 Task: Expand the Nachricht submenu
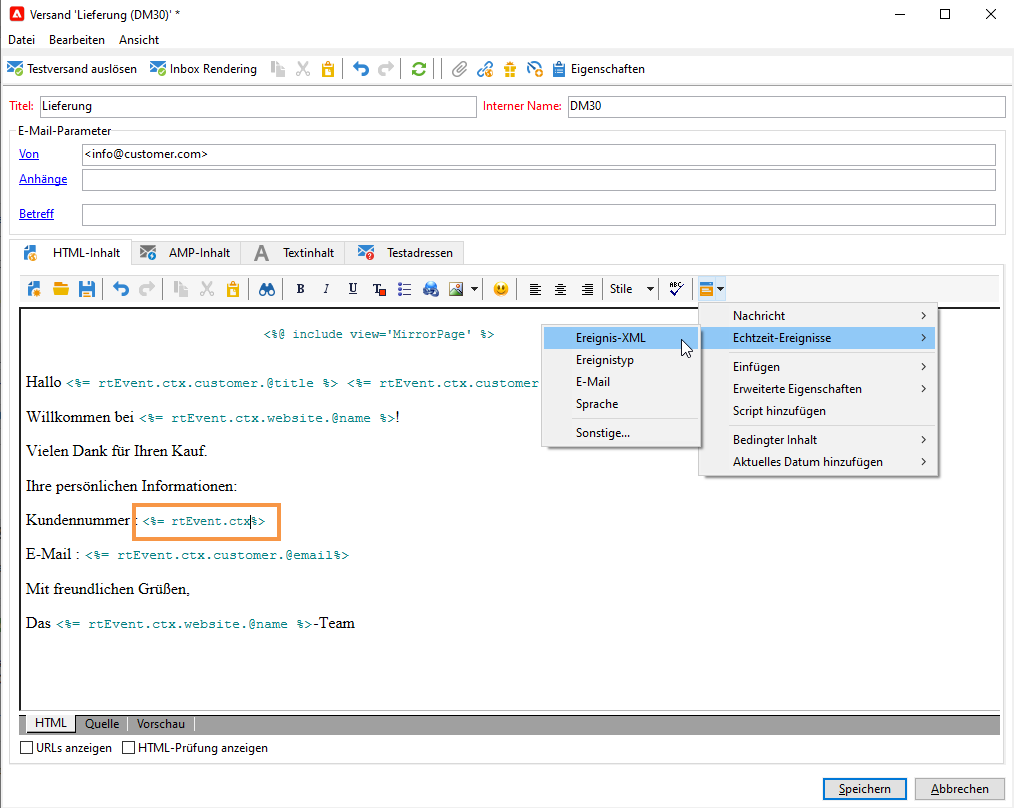[819, 316]
